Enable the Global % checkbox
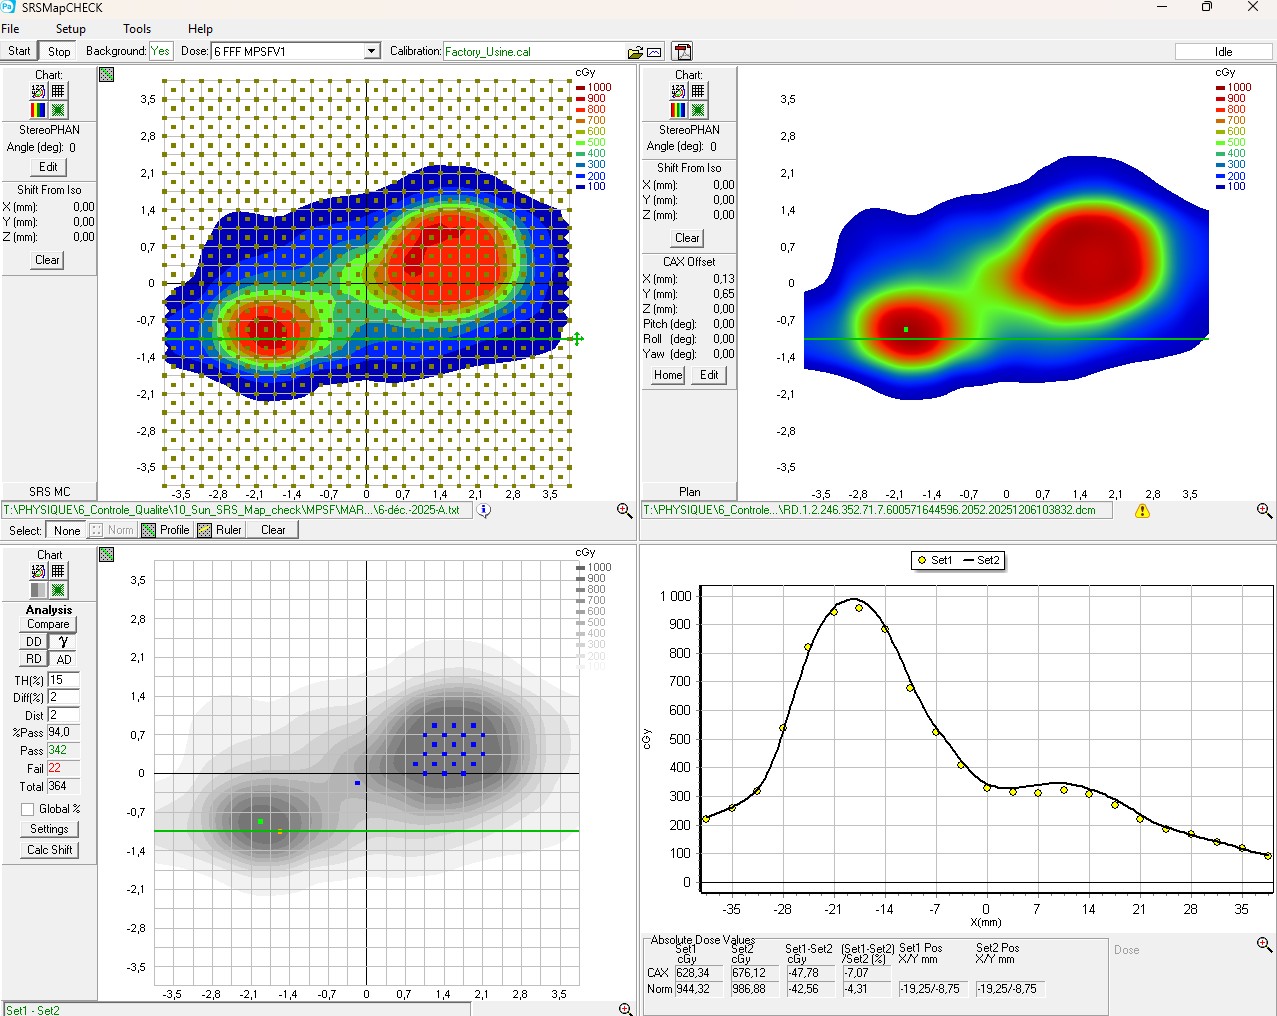 [27, 809]
